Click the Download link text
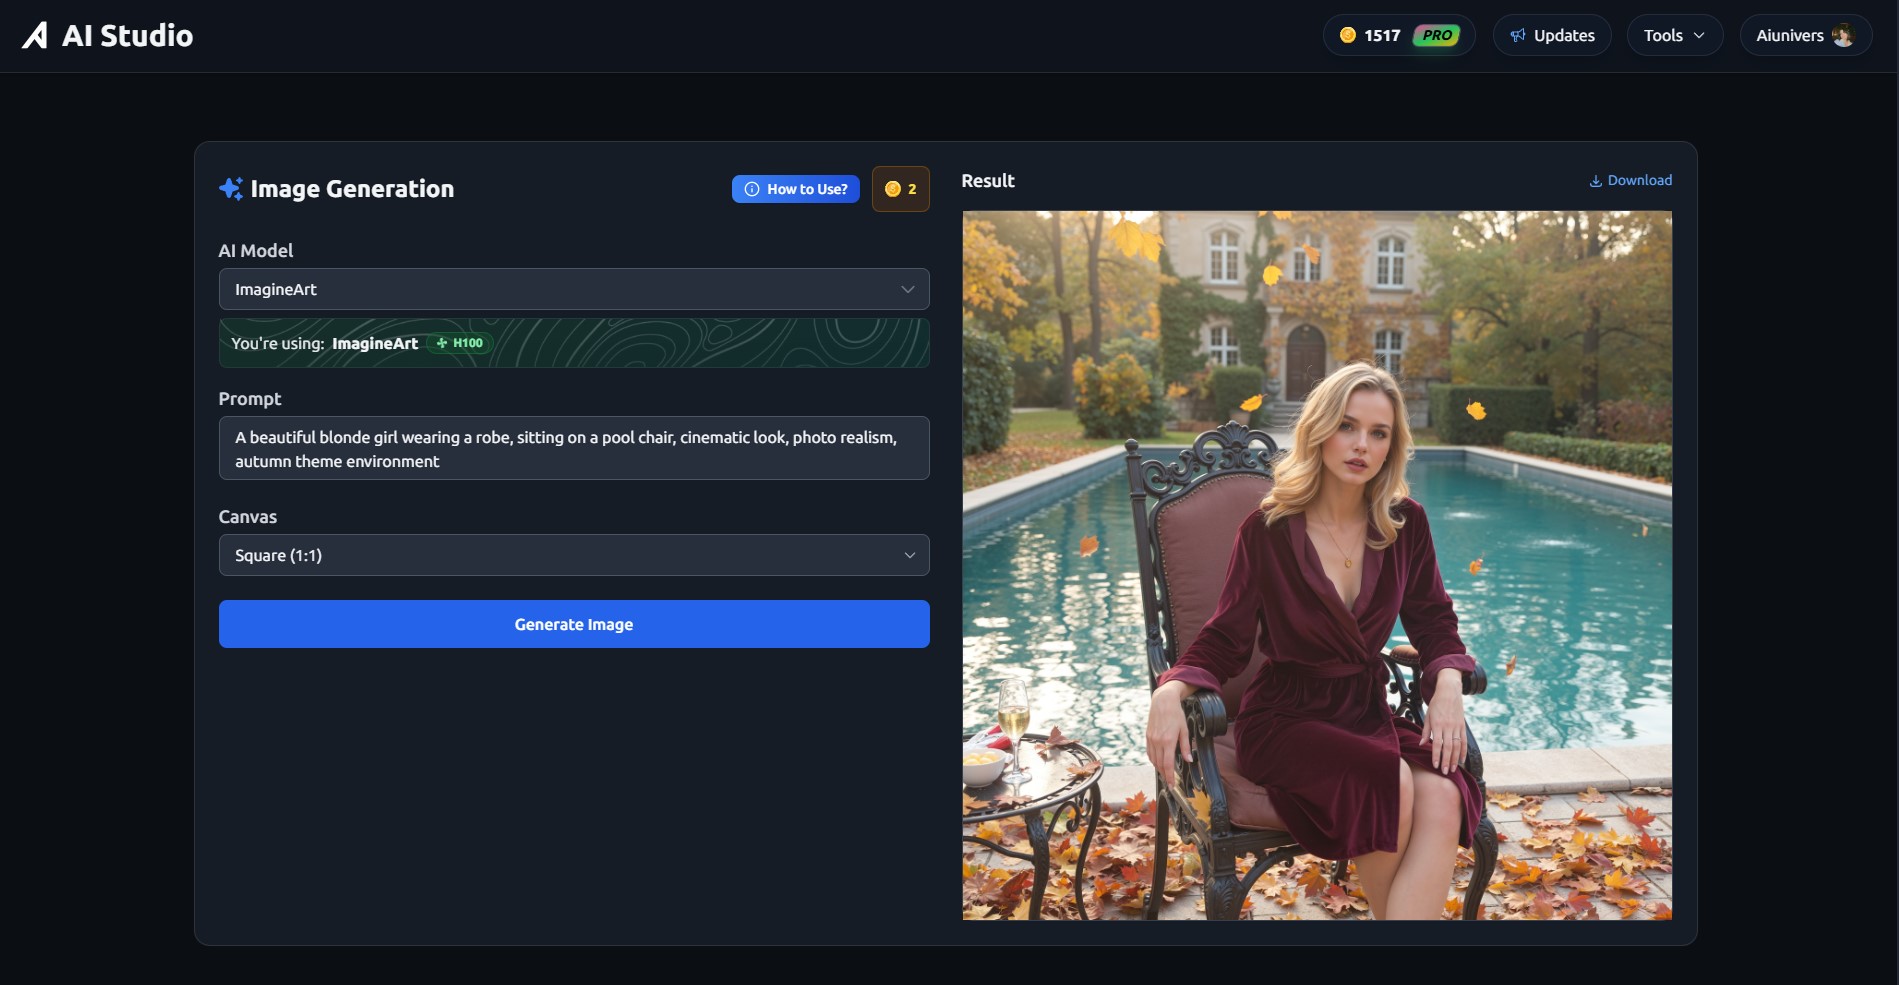Viewport: 1899px width, 985px height. tap(1639, 181)
